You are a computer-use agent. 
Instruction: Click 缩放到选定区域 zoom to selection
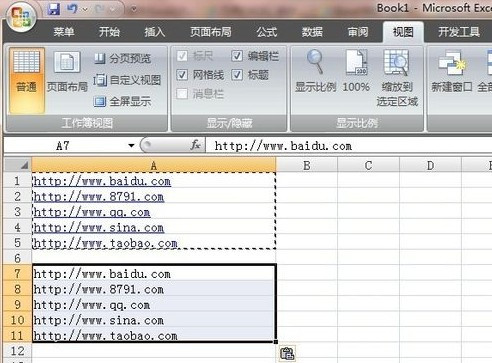coord(397,78)
